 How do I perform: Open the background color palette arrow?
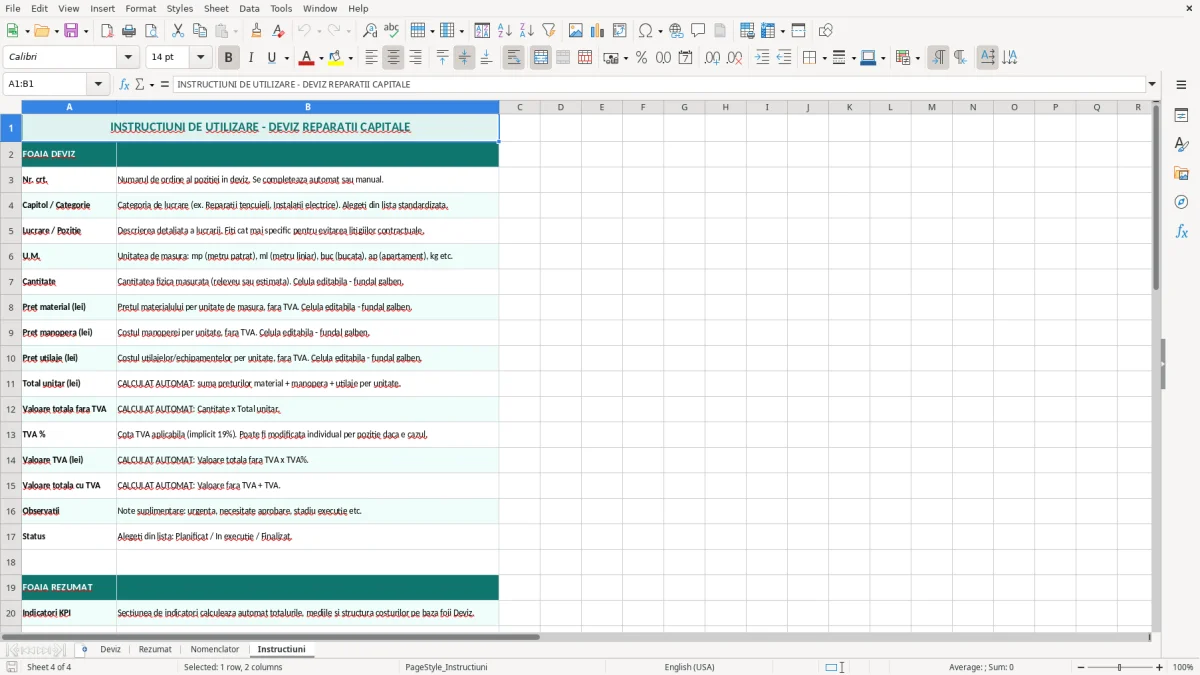click(x=351, y=58)
